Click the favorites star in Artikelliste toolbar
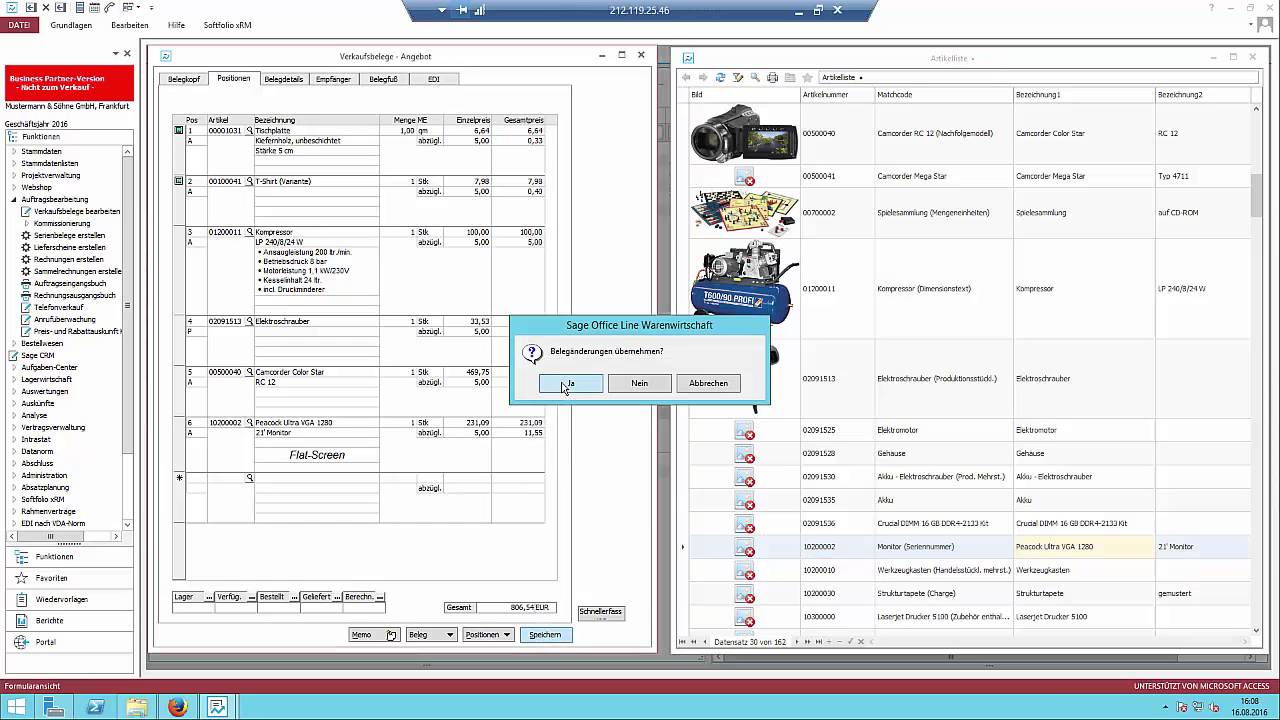1280x720 pixels. (x=807, y=77)
